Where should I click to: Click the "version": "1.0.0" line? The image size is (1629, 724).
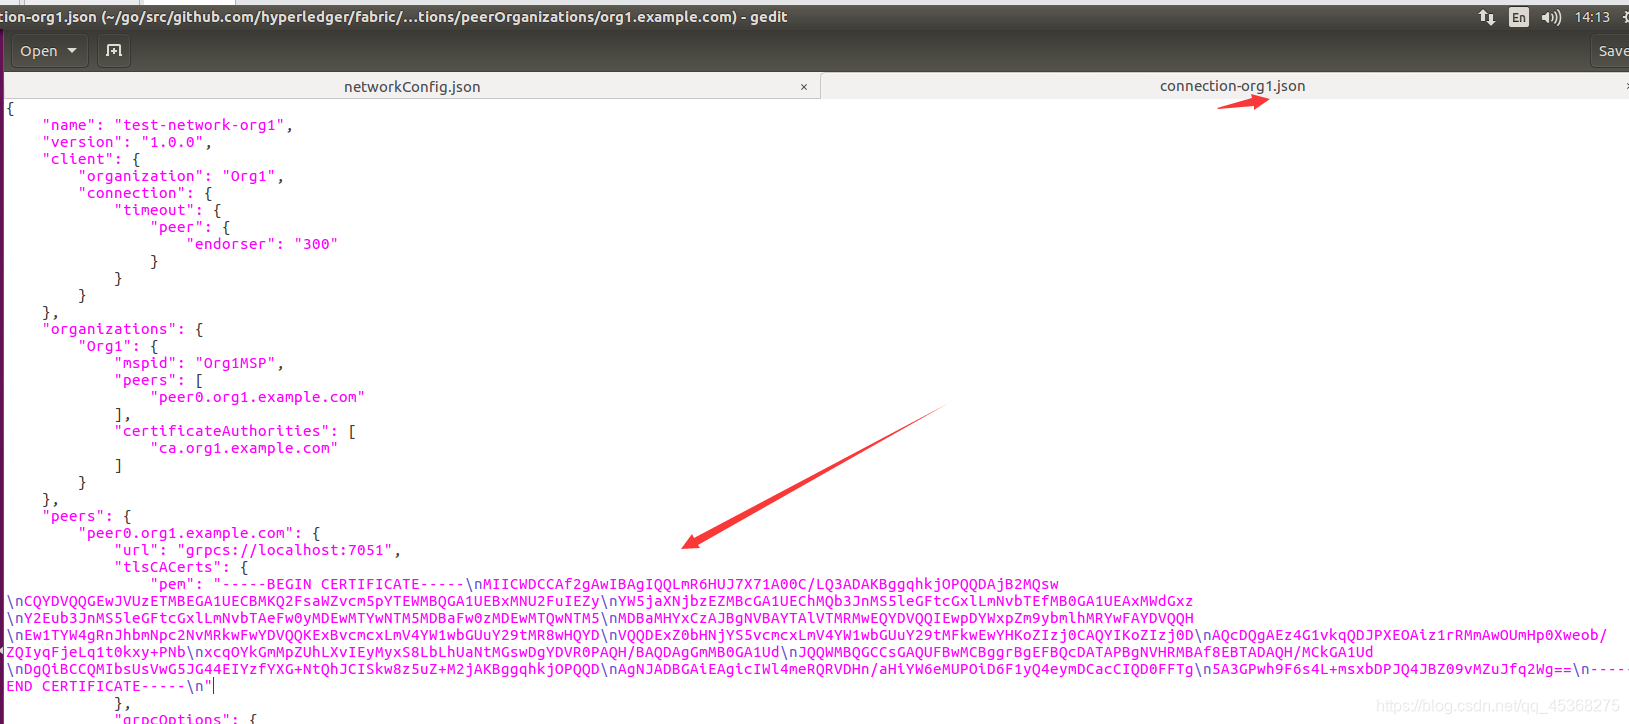click(127, 142)
